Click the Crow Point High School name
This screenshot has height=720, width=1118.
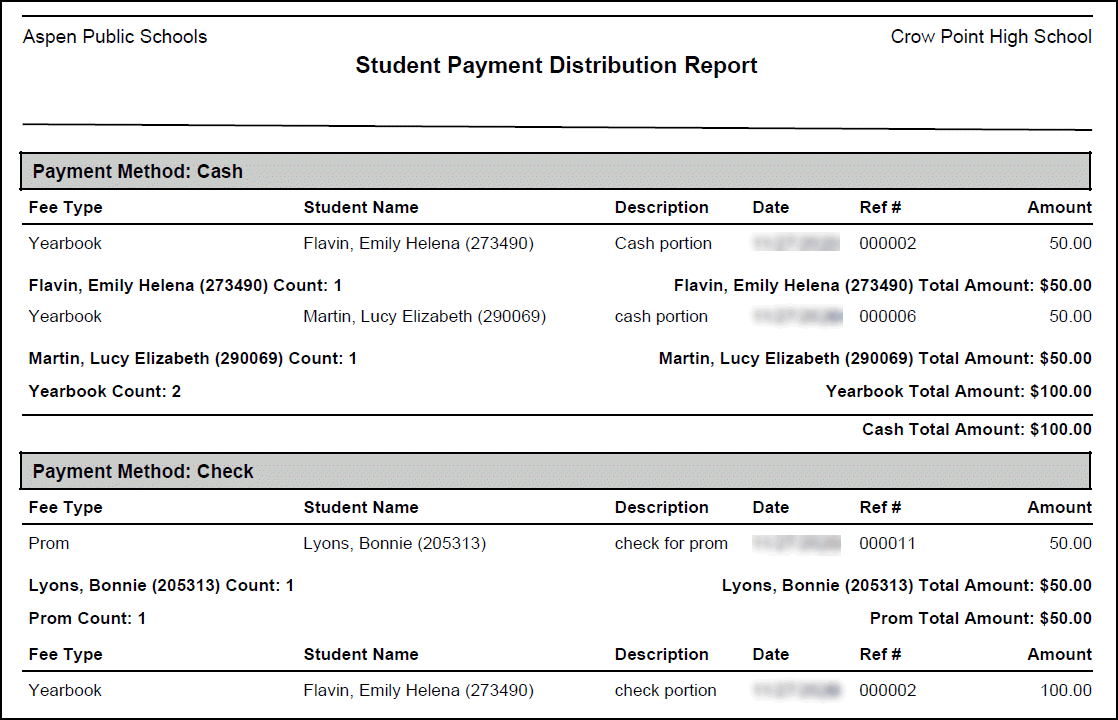[x=990, y=37]
